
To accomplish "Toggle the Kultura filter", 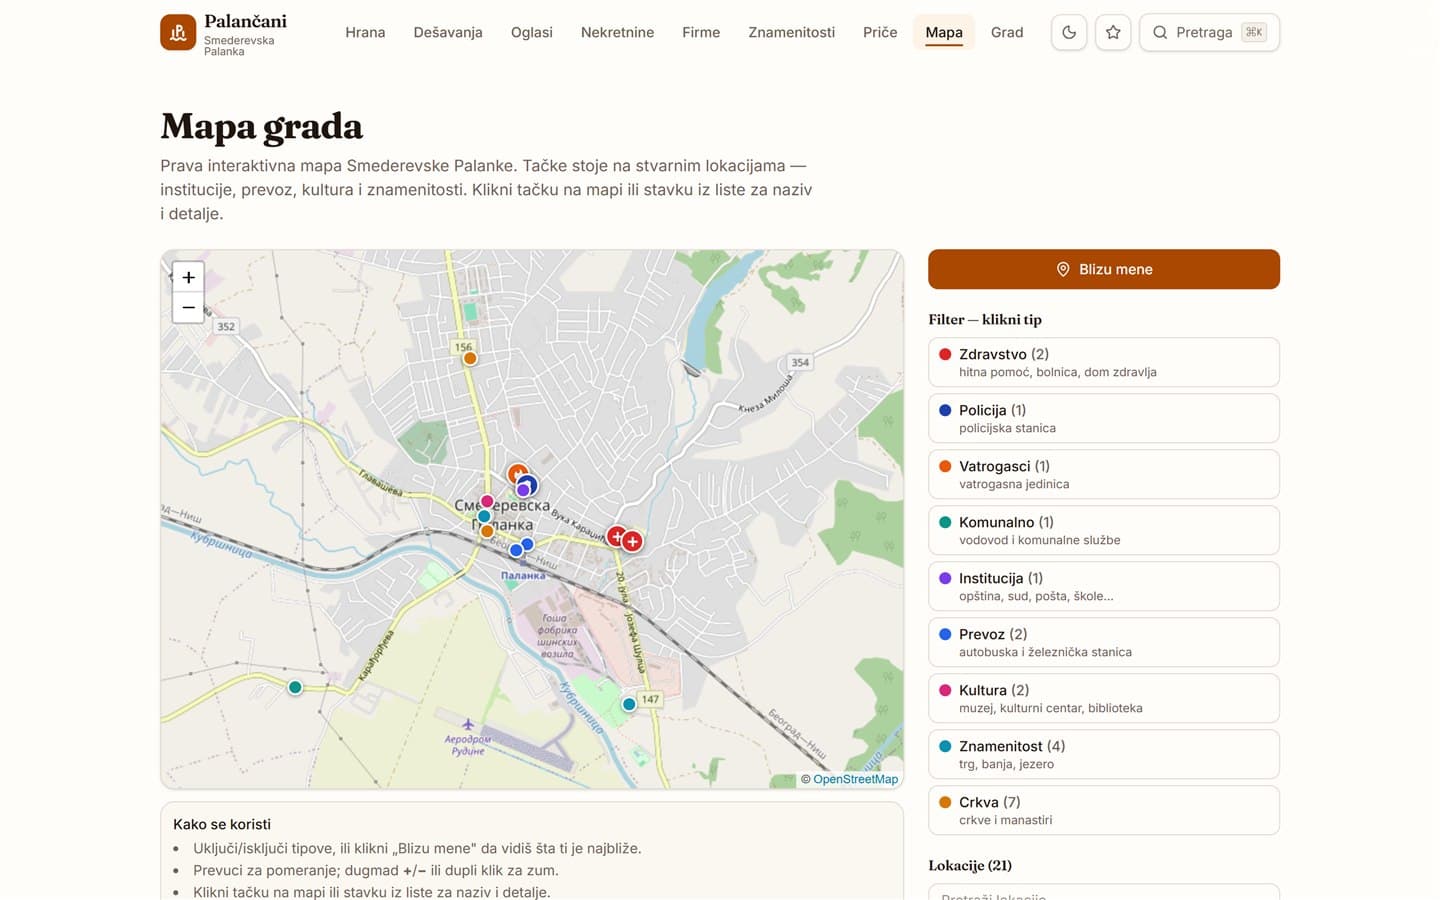I will coord(1104,698).
